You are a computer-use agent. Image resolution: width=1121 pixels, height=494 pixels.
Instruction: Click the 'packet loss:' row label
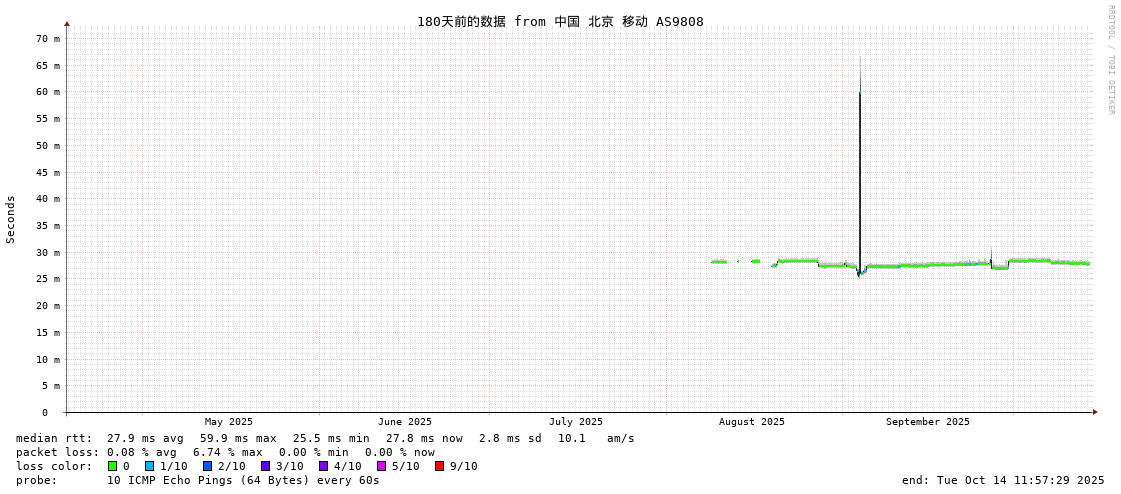[x=57, y=453]
